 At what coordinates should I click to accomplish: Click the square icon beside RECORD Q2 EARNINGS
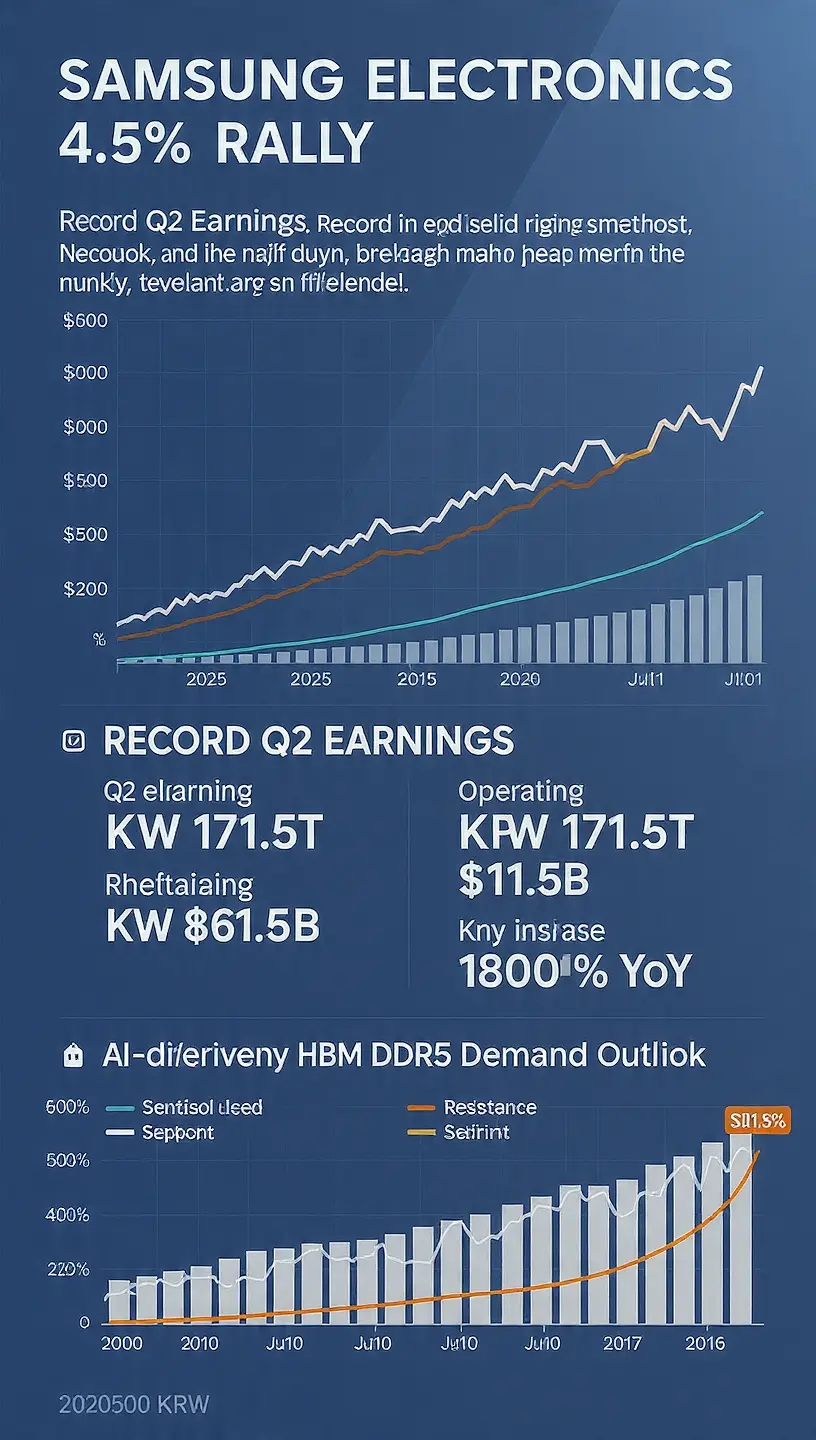pyautogui.click(x=73, y=741)
